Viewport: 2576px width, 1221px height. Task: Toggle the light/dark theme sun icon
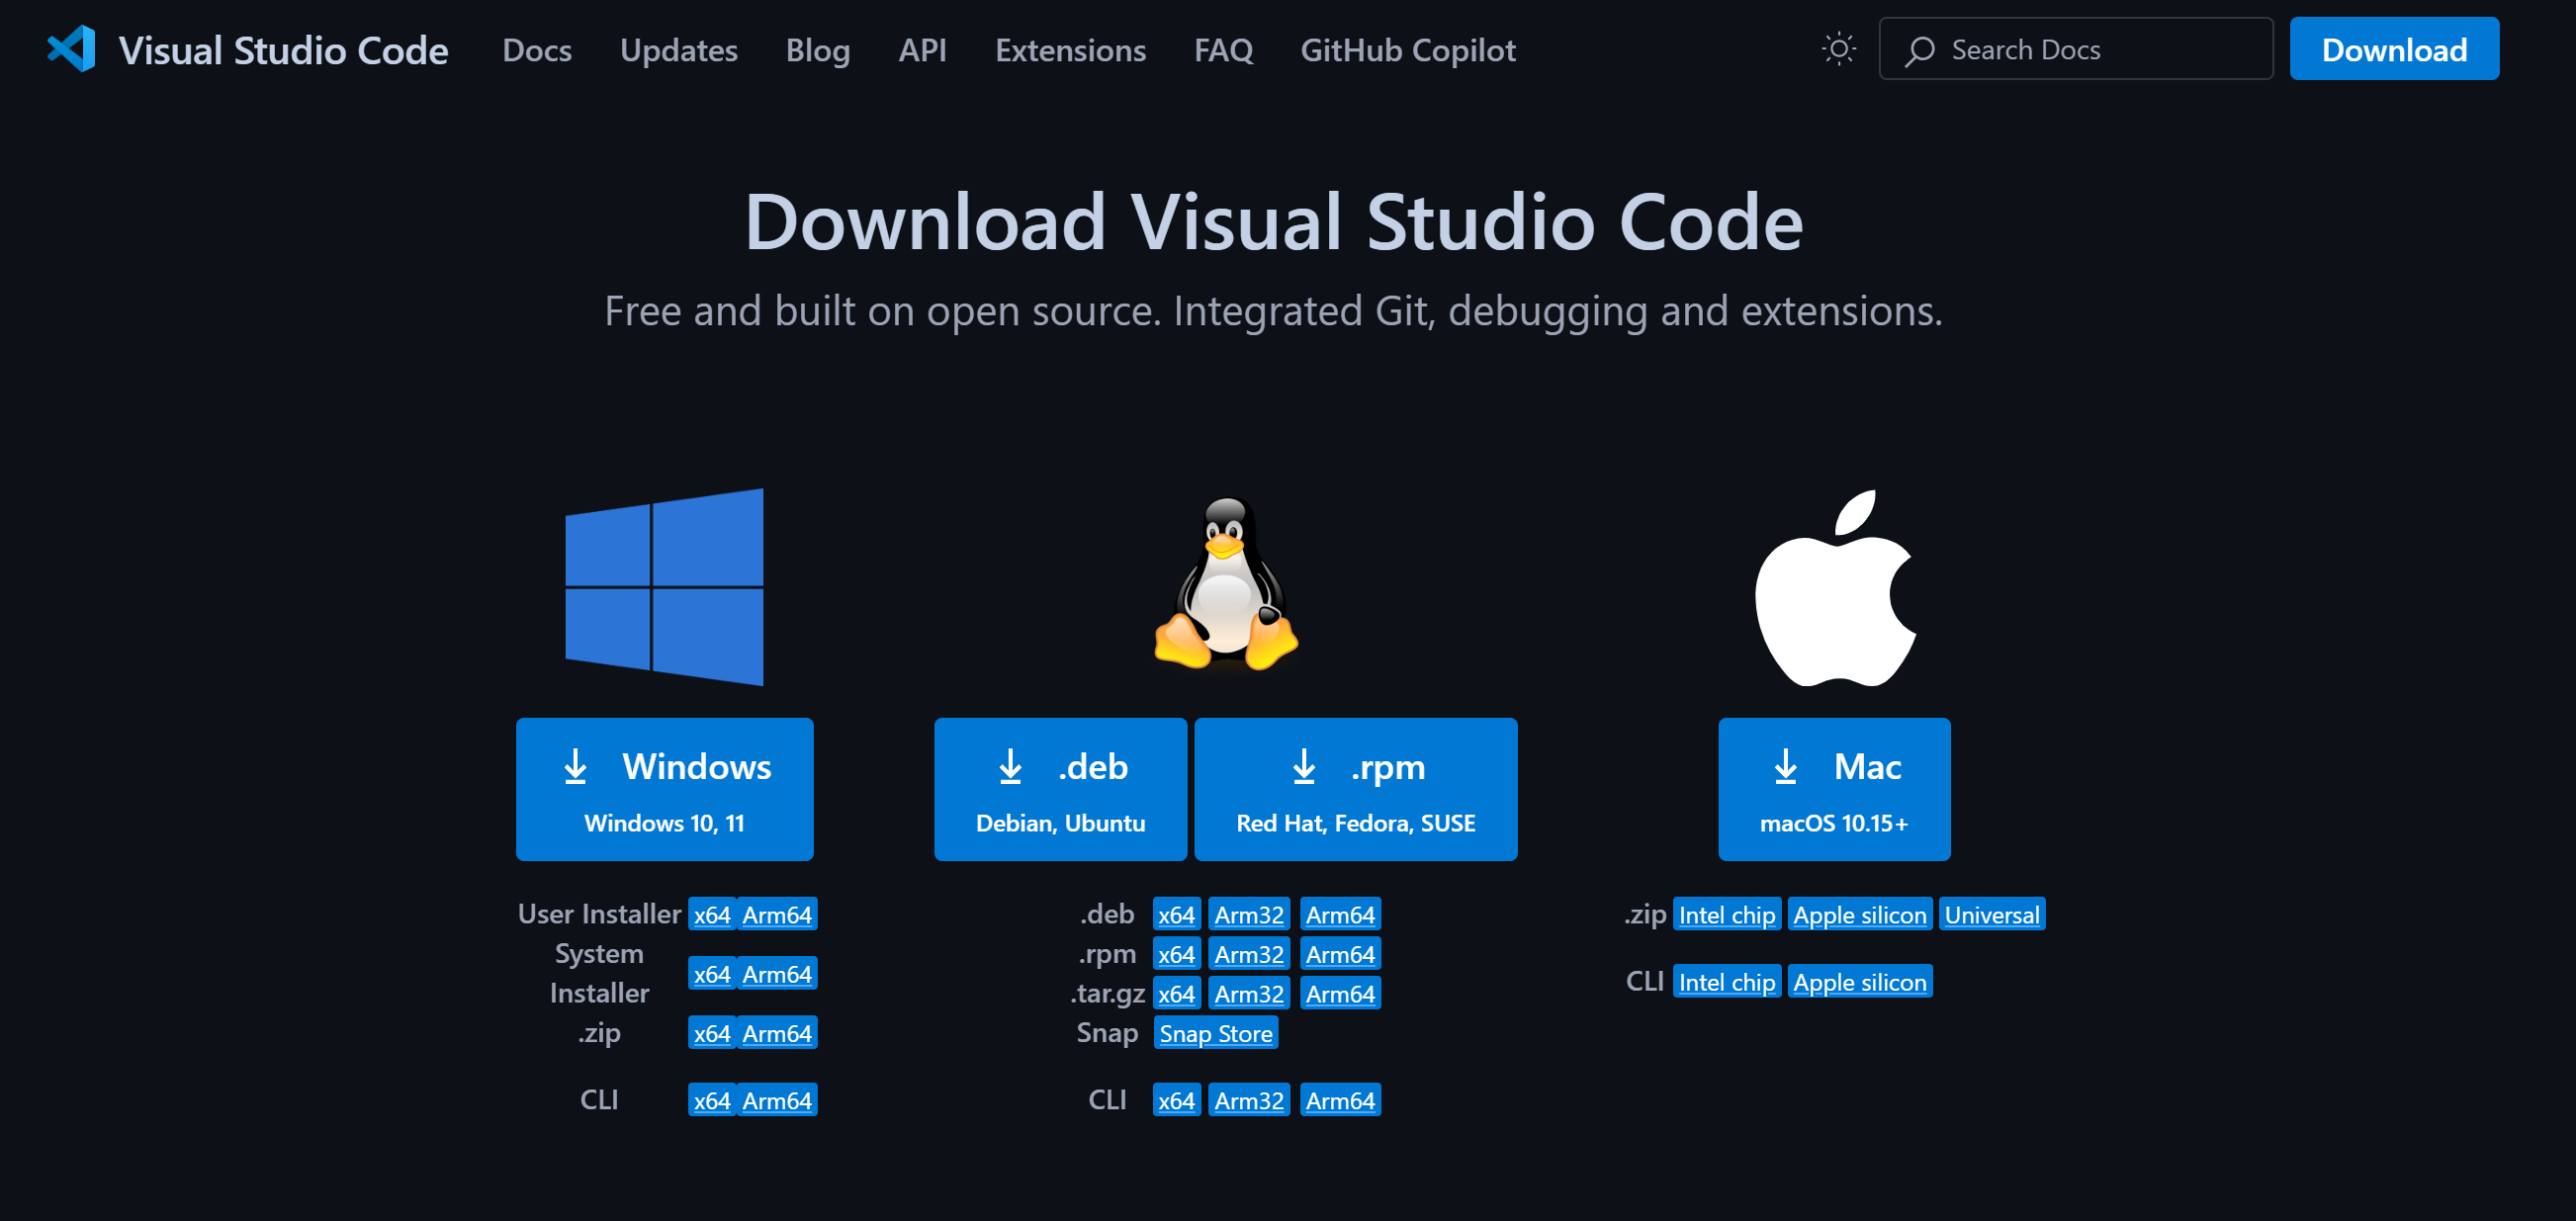tap(1838, 49)
